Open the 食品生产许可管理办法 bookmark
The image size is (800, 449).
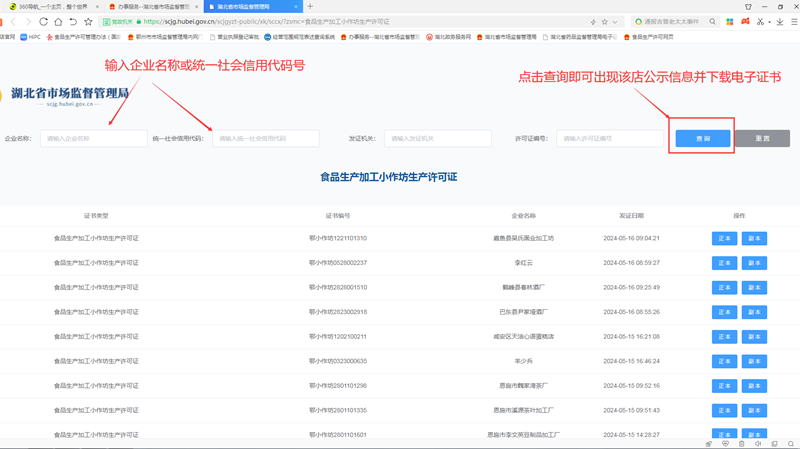click(84, 37)
